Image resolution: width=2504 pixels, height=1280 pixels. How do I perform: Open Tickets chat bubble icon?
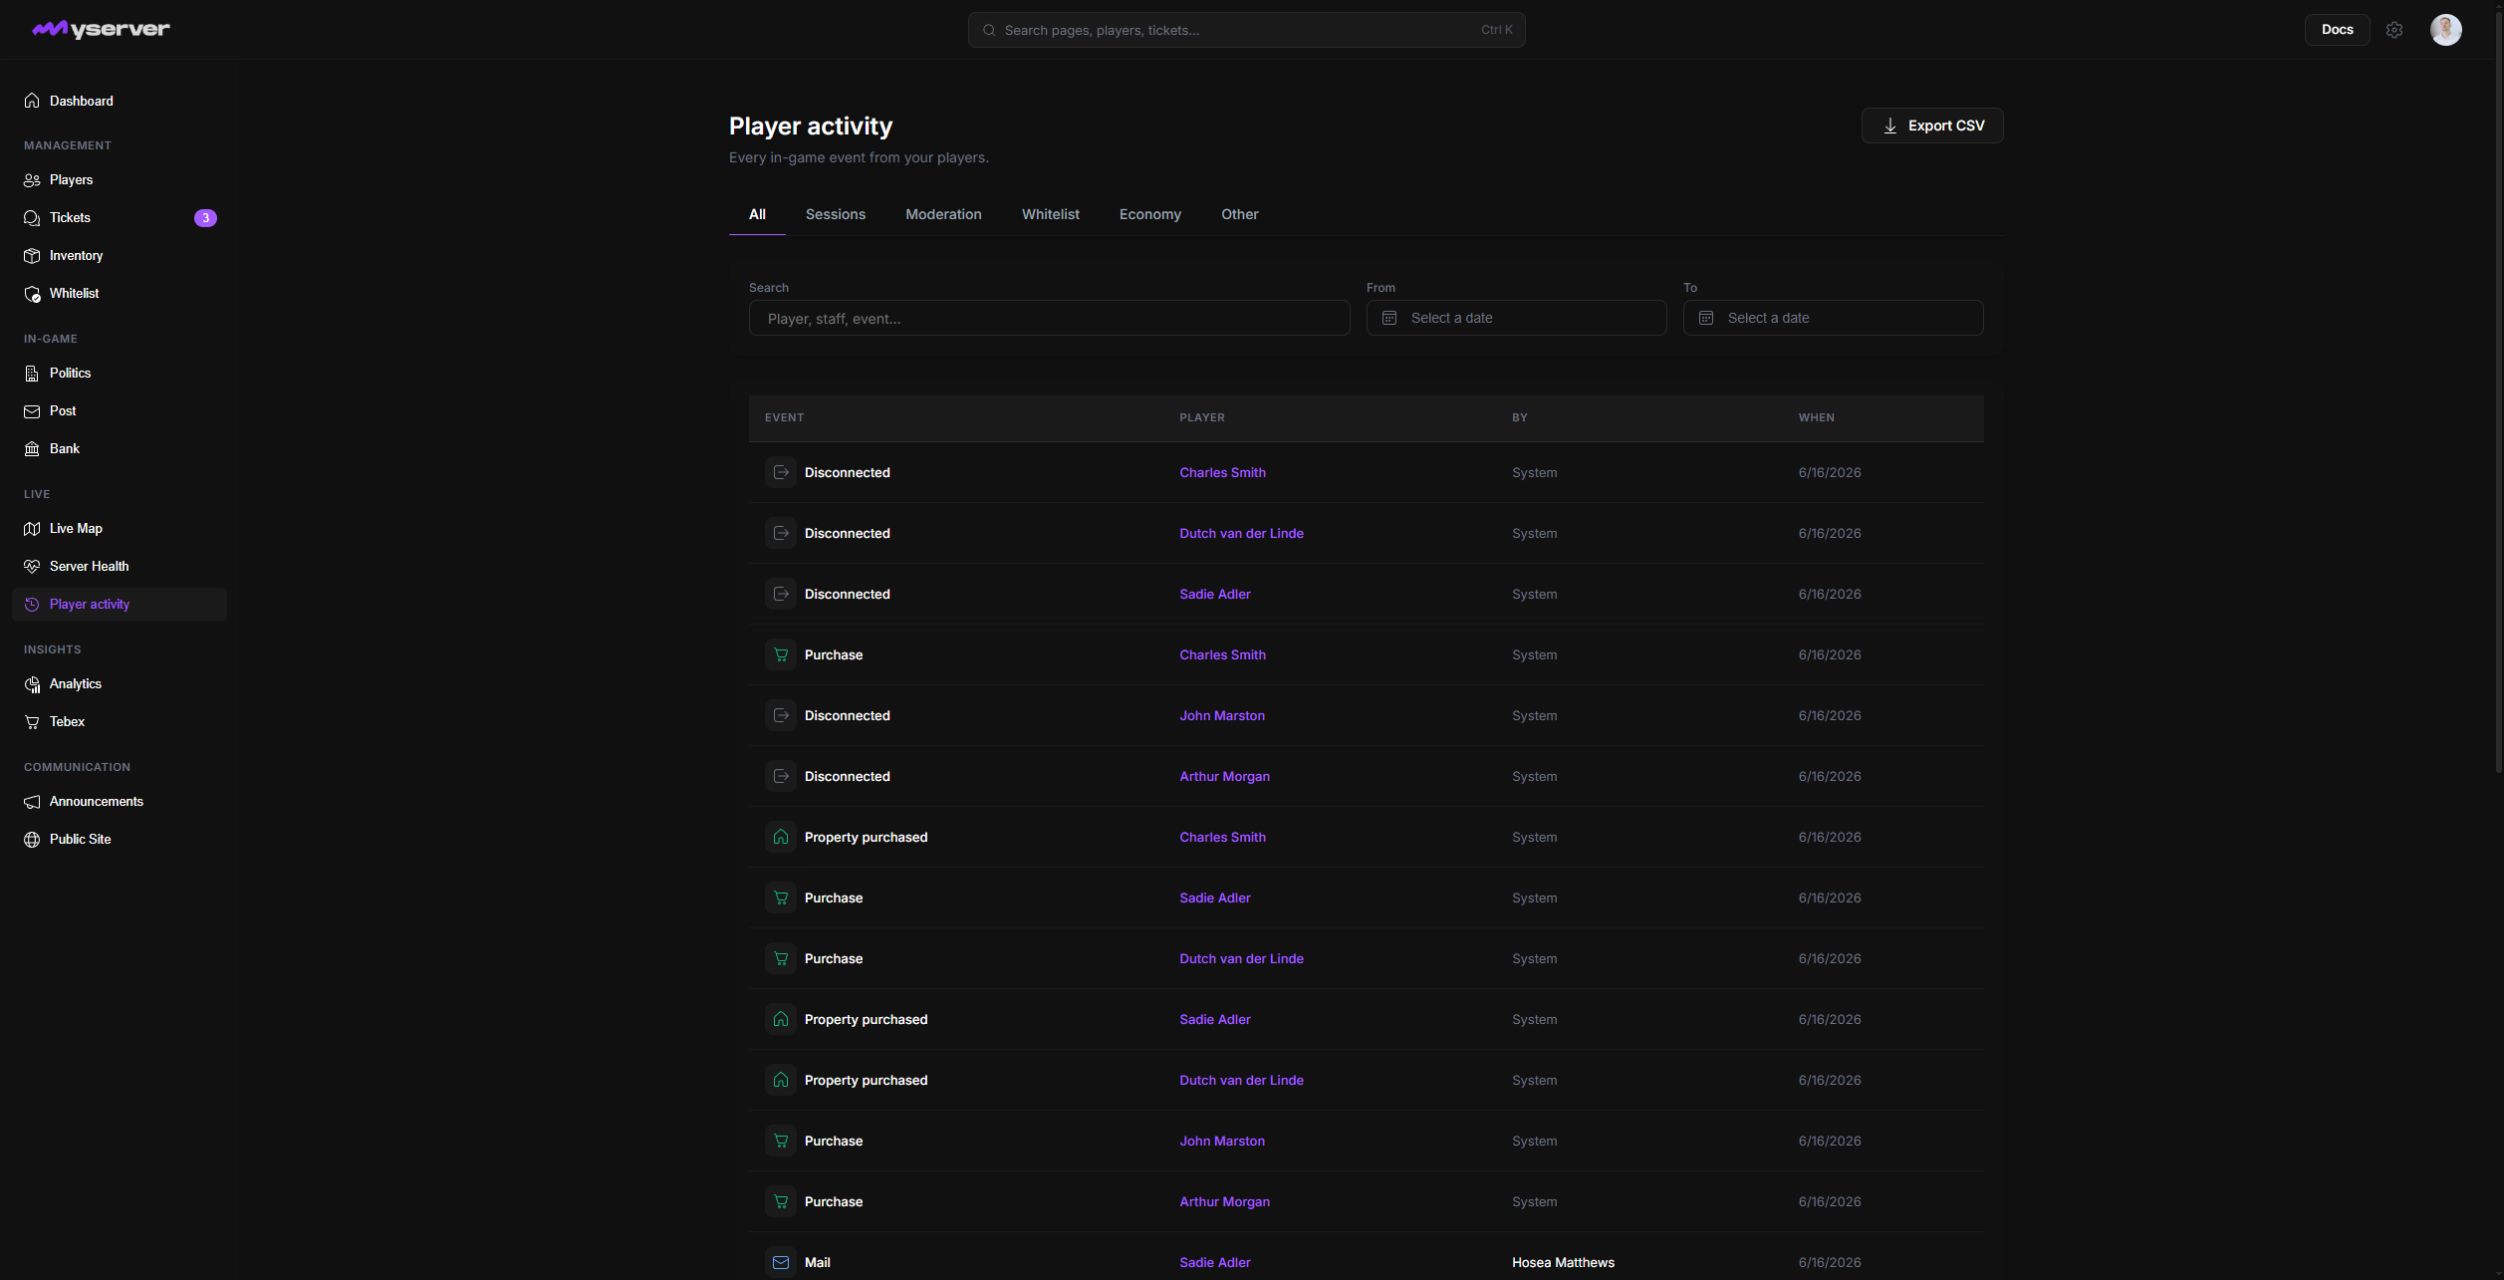32,218
